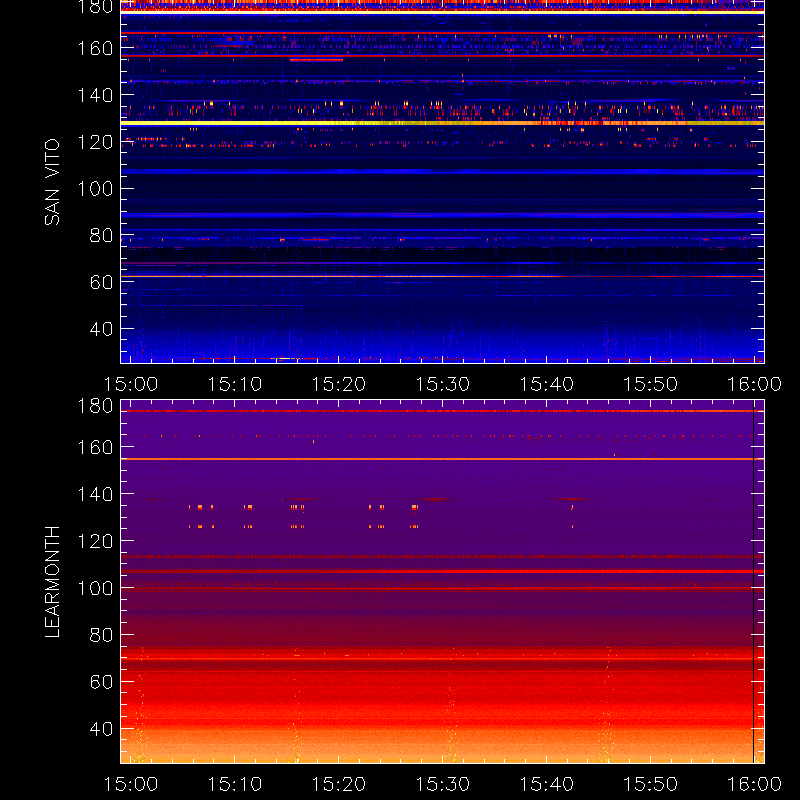Click the SAN VITO axis title
The width and height of the screenshot is (800, 800).
click(x=52, y=182)
